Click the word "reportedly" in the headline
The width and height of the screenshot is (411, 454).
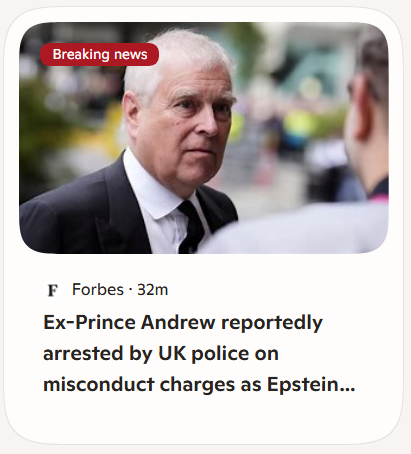[x=272, y=323]
